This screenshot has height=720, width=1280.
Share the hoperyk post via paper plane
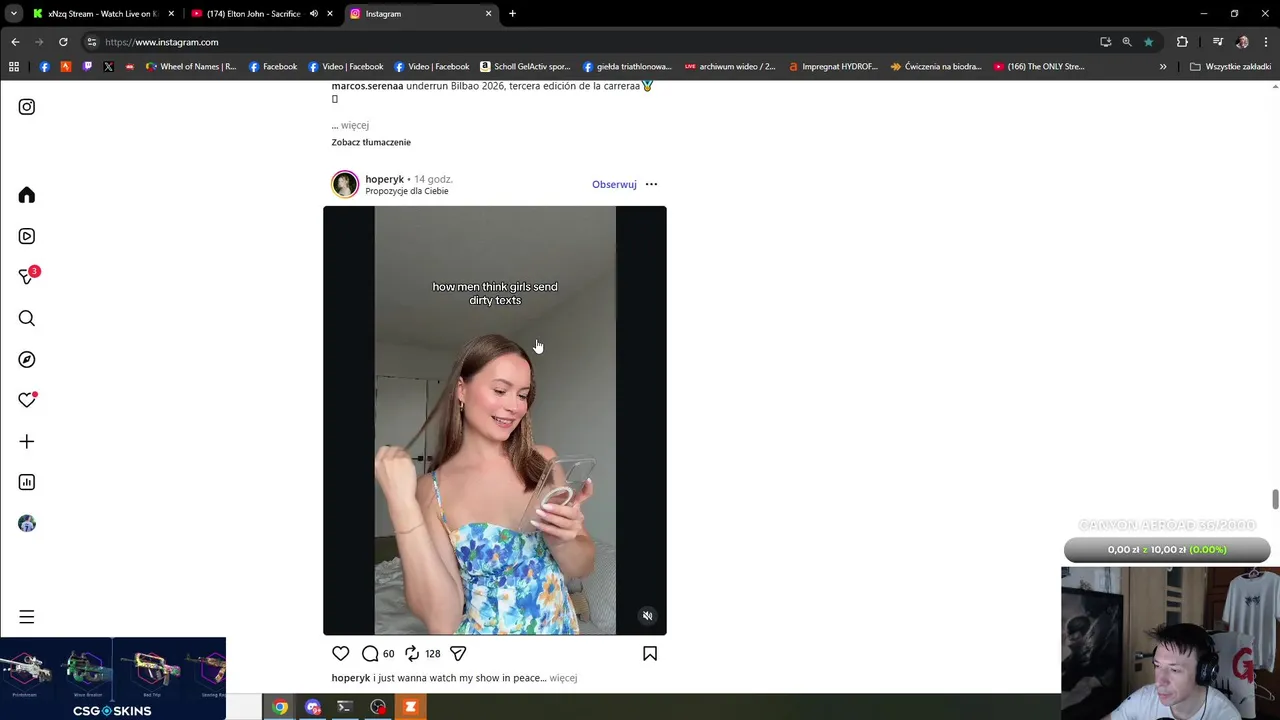click(x=458, y=653)
